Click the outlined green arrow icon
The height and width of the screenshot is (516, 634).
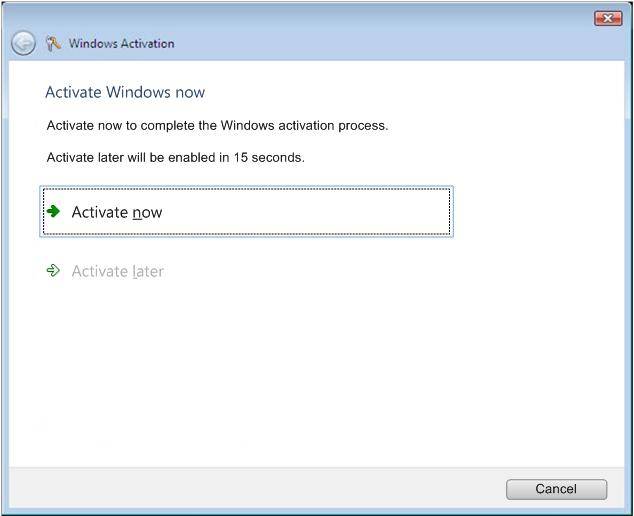(53, 270)
